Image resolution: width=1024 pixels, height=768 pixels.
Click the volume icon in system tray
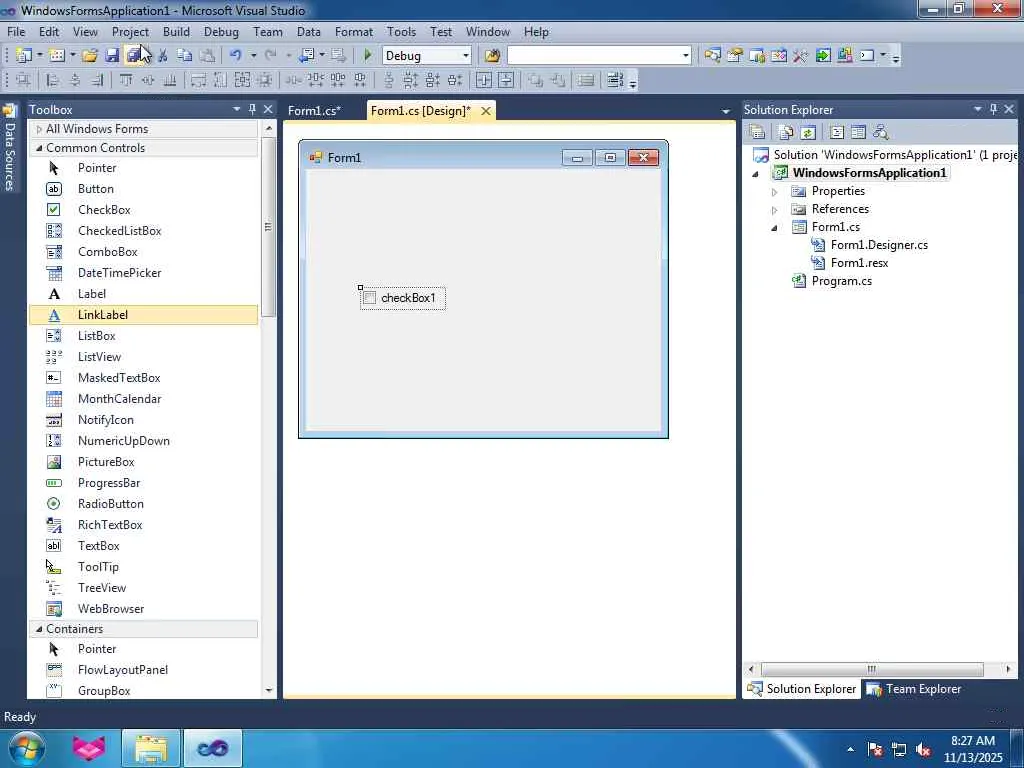[x=923, y=749]
